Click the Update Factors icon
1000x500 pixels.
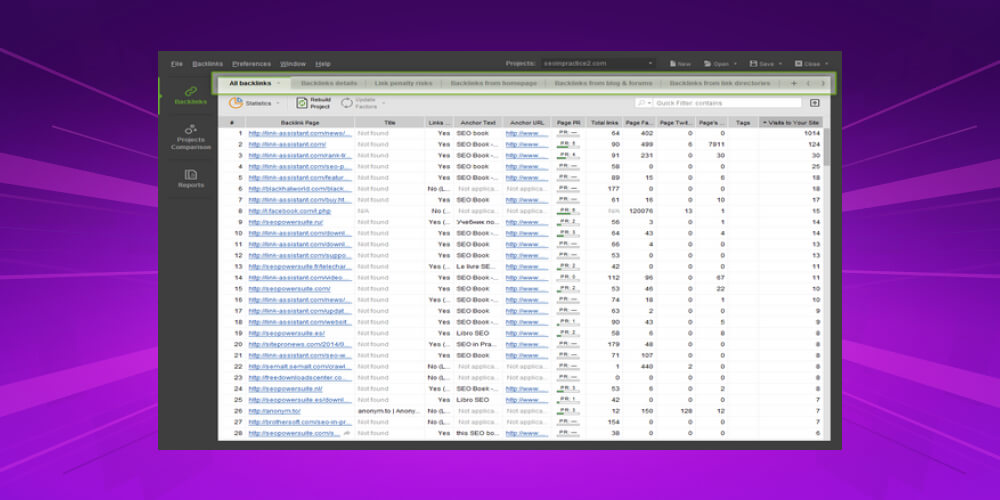pyautogui.click(x=347, y=103)
